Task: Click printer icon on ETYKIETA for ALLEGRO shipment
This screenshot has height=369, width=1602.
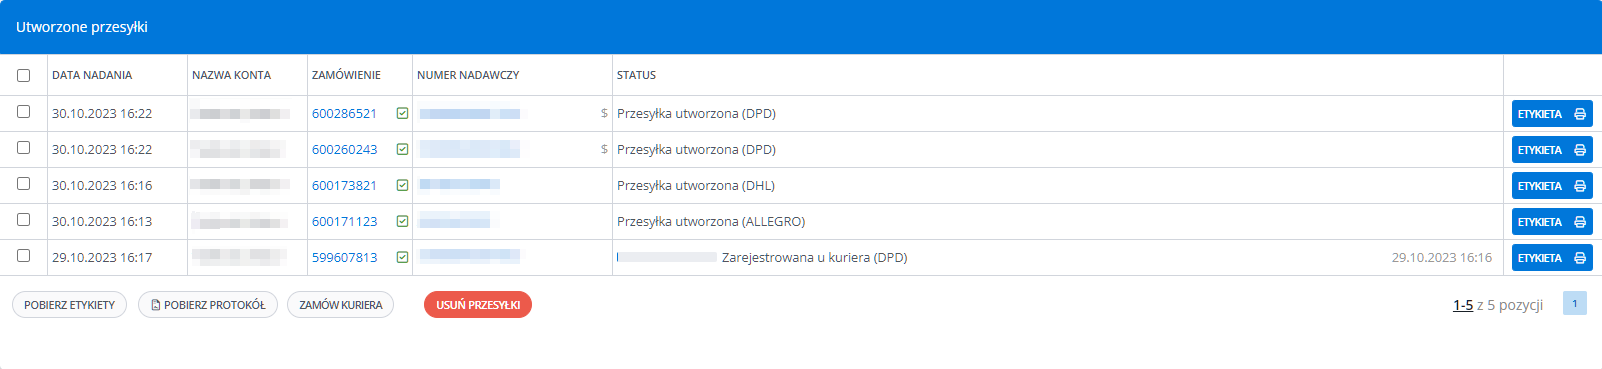Action: [x=1580, y=222]
